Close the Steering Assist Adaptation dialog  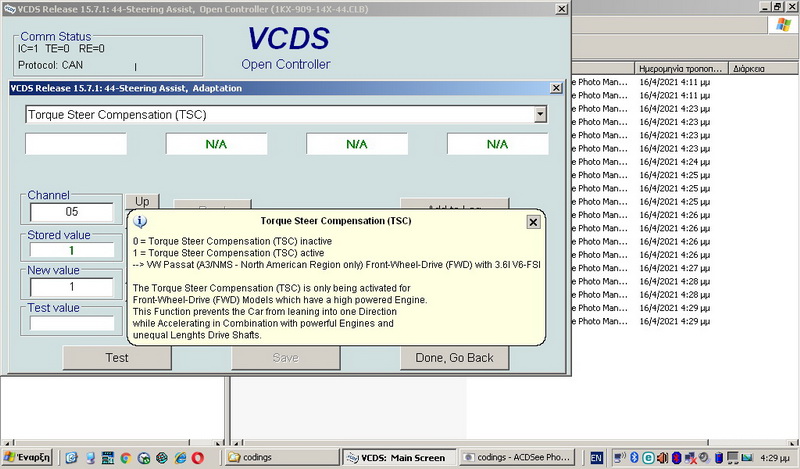click(x=556, y=88)
